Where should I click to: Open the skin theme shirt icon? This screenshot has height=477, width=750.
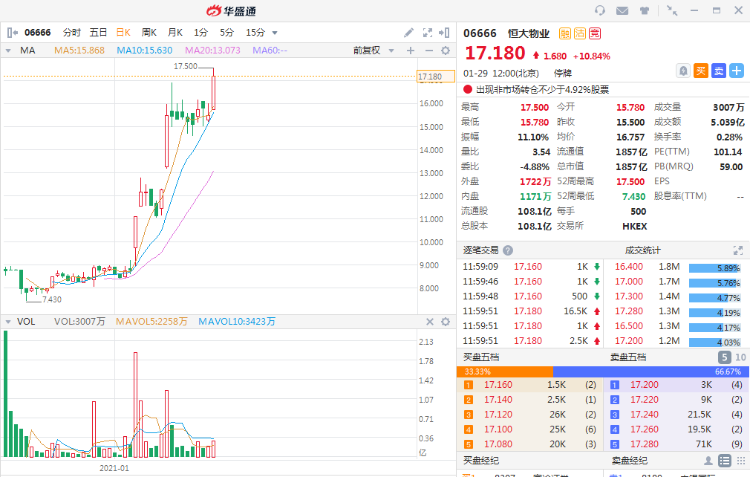point(644,11)
